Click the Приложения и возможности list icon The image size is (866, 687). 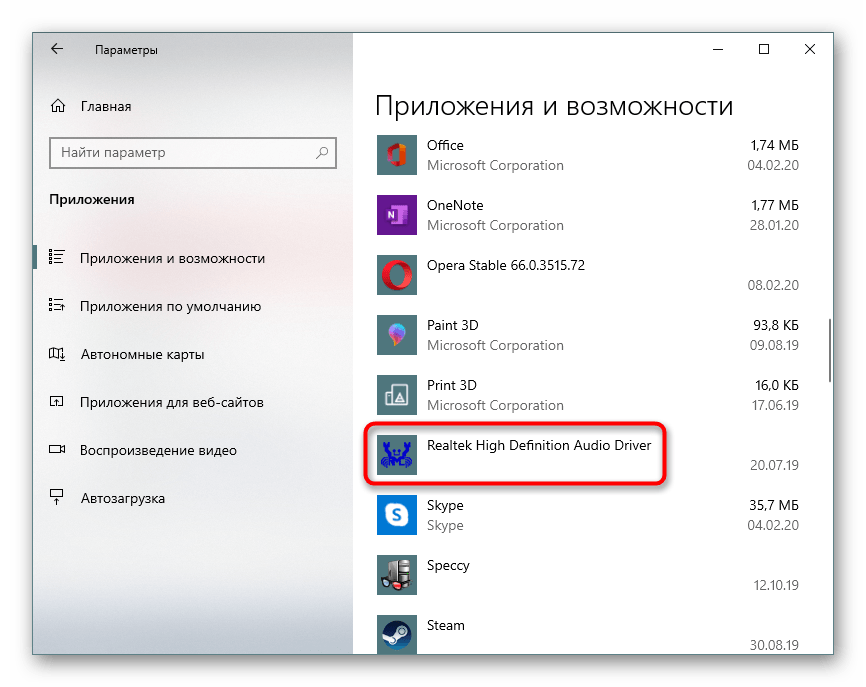[x=57, y=257]
